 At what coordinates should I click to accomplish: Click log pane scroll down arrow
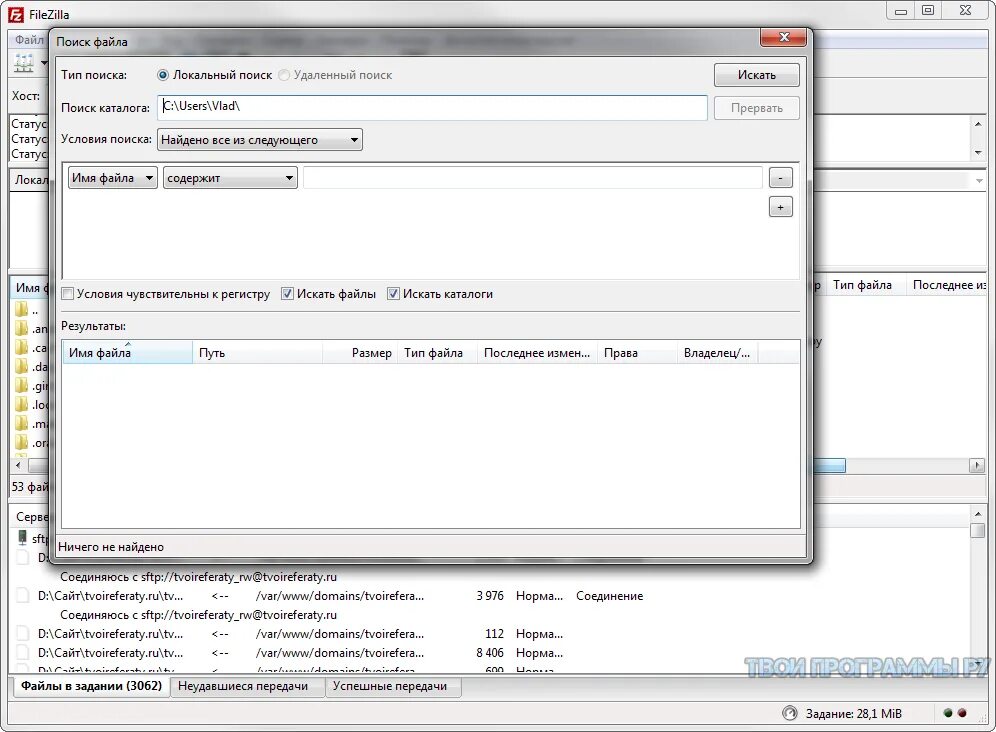978,153
